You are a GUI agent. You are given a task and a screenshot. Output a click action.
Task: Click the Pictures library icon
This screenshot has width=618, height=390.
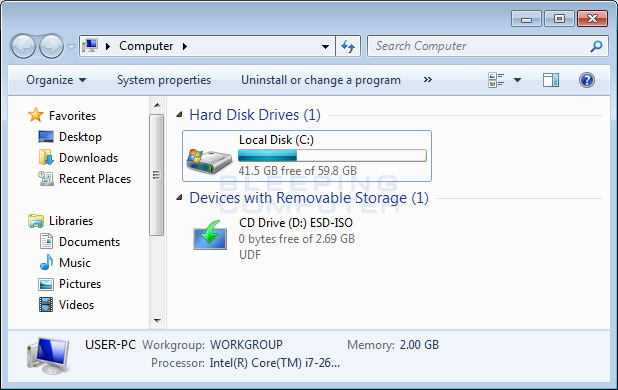[46, 284]
